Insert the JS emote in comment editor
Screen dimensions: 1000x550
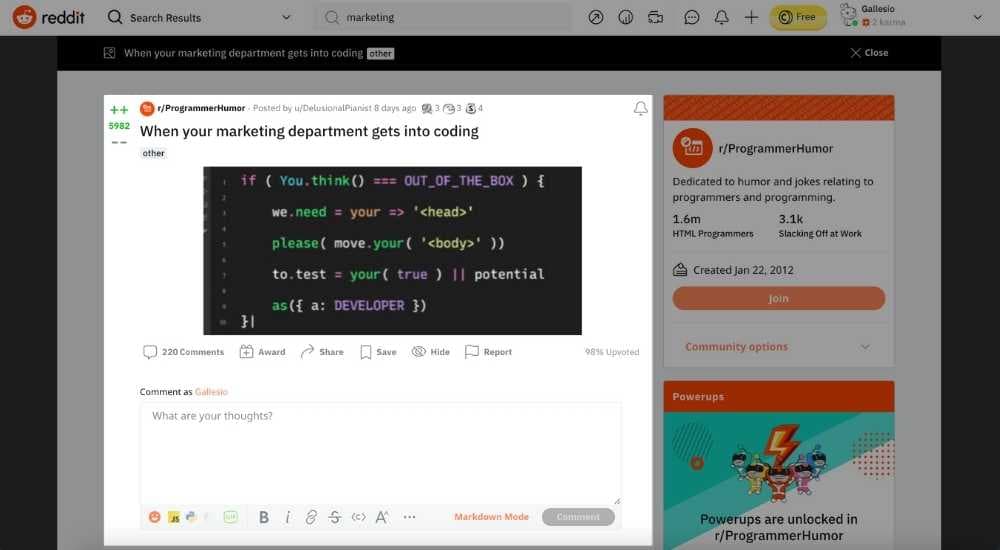click(173, 517)
